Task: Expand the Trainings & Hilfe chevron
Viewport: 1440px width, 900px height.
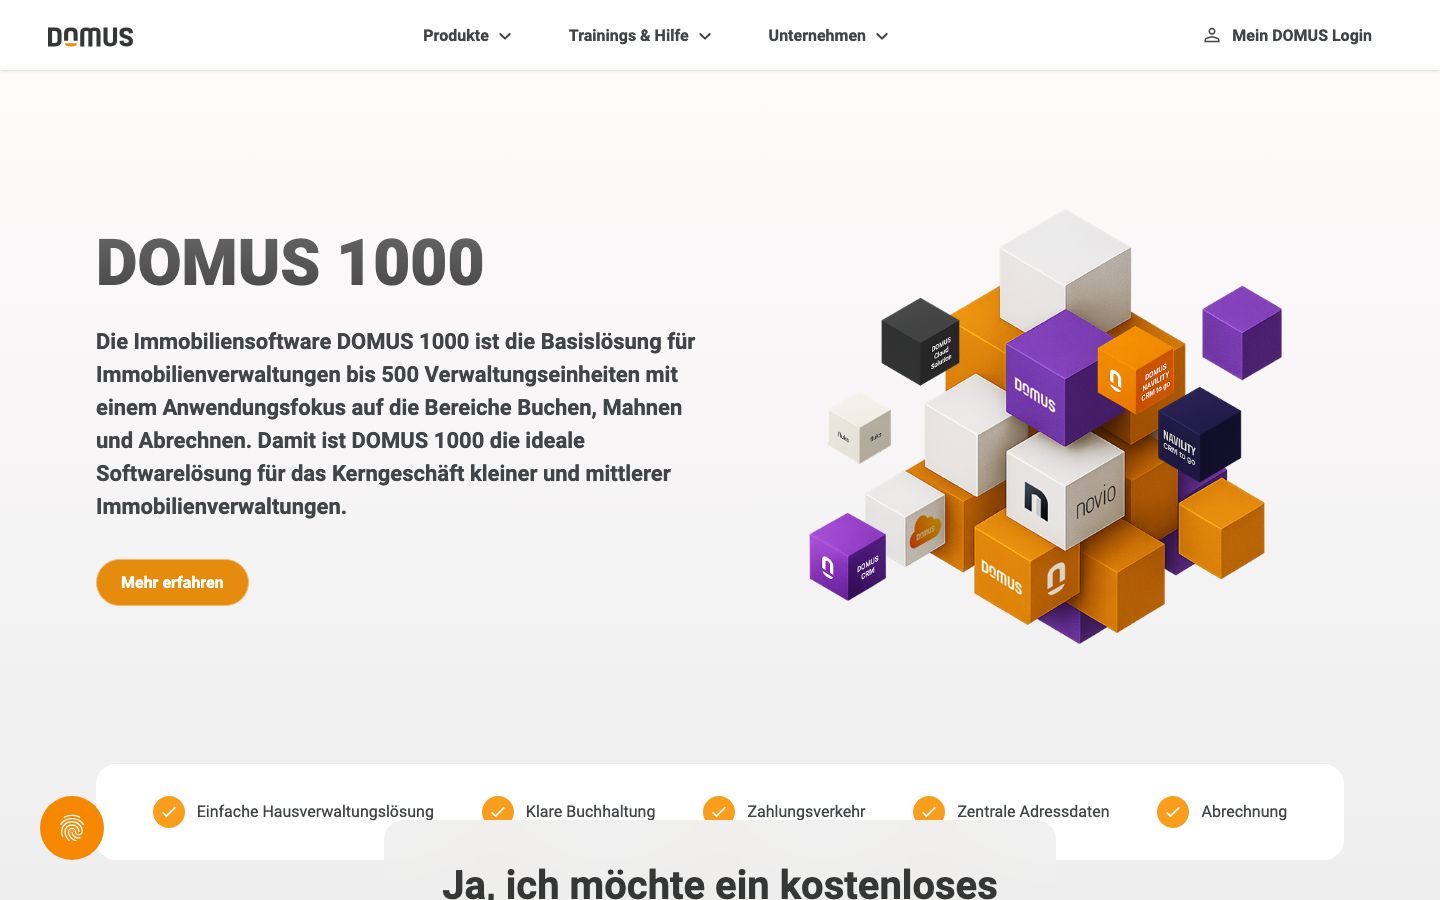Action: click(x=705, y=36)
